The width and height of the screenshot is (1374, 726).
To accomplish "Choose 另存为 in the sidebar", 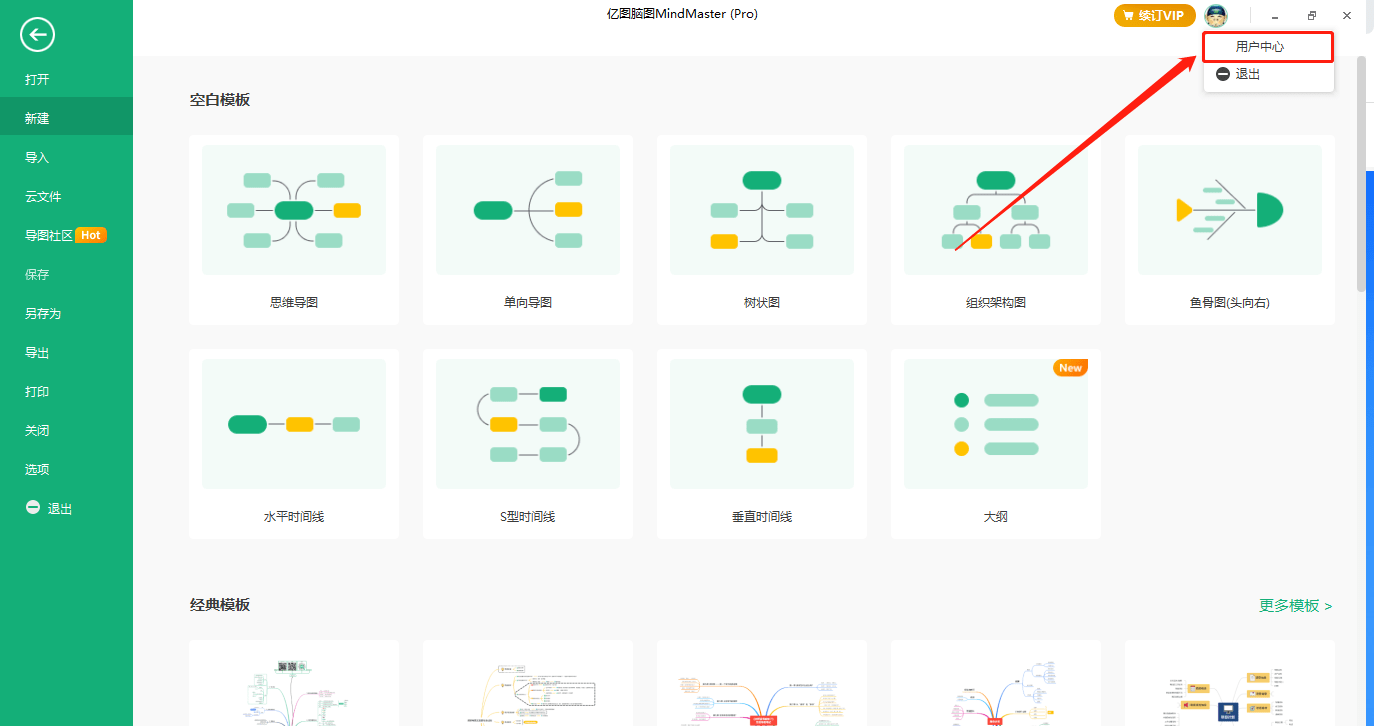I will (66, 313).
